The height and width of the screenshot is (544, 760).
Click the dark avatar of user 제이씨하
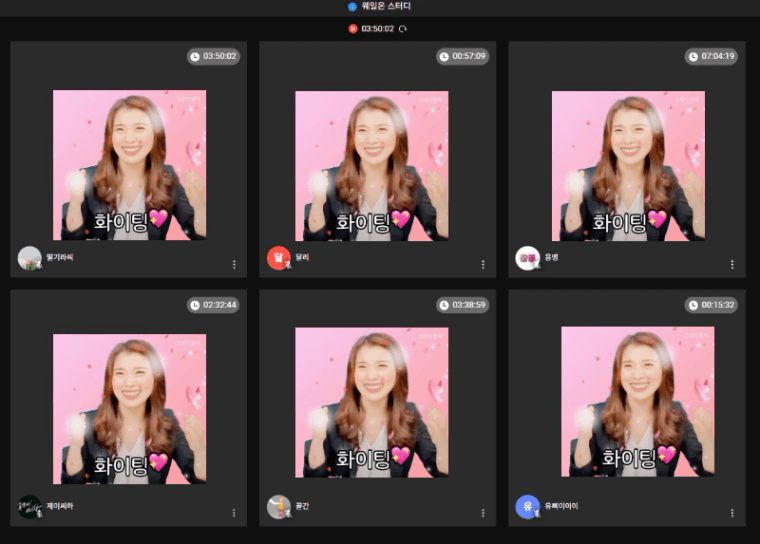tap(30, 507)
